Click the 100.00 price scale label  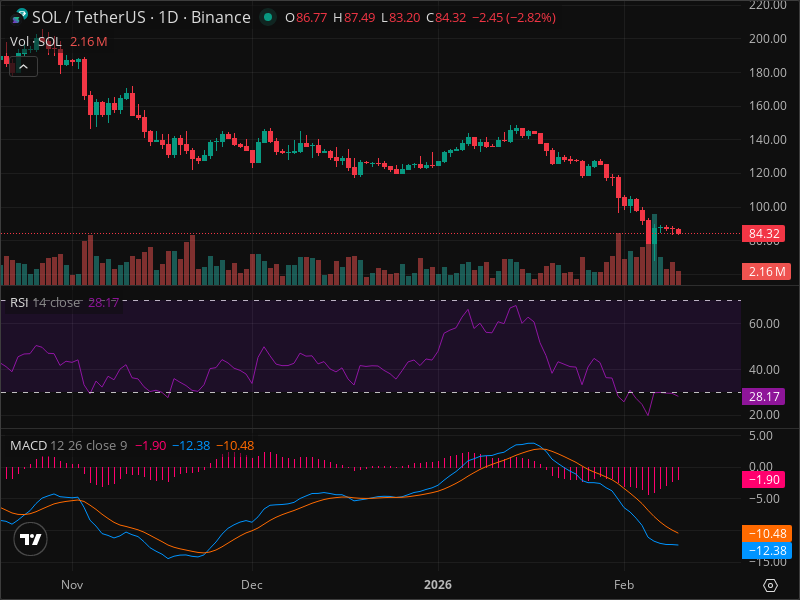(767, 207)
